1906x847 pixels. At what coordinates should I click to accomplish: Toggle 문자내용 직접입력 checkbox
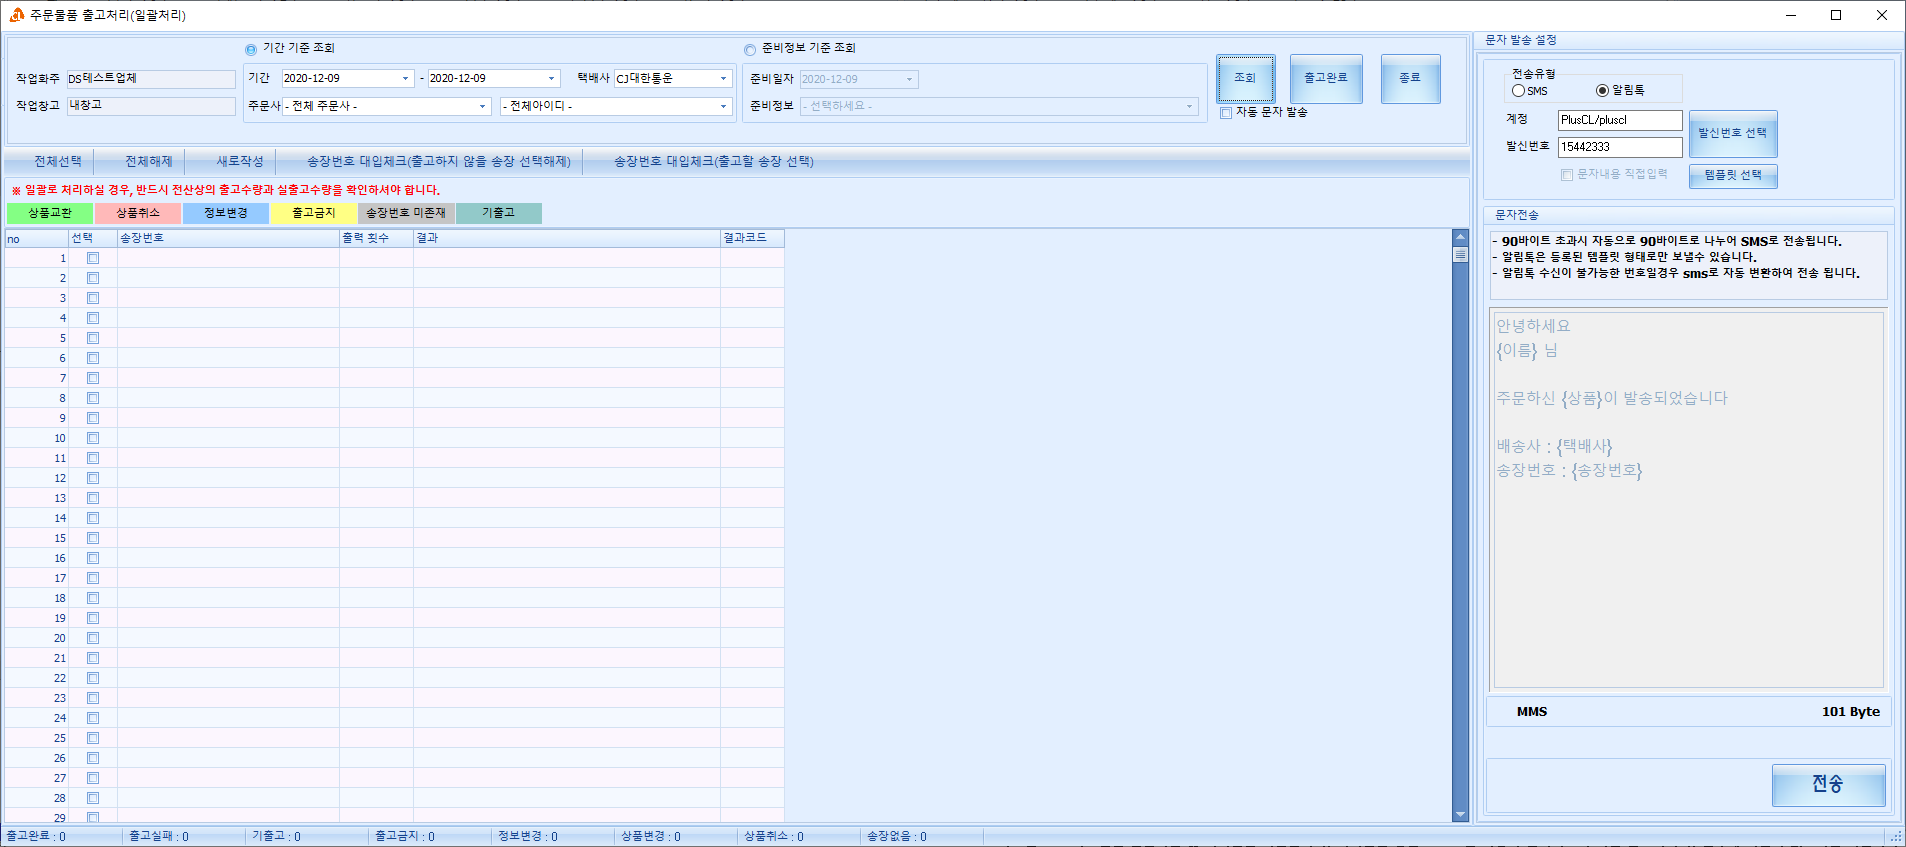coord(1567,175)
